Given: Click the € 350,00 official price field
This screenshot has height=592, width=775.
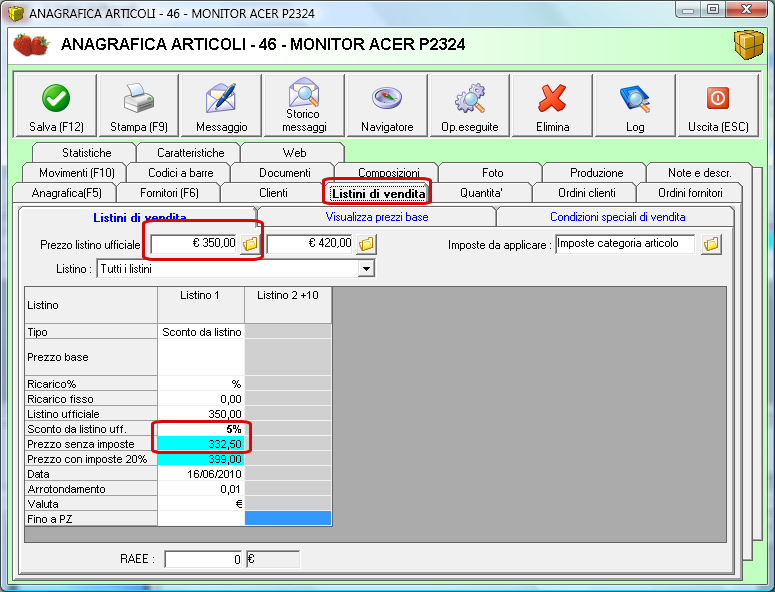Looking at the screenshot, I should (x=194, y=244).
